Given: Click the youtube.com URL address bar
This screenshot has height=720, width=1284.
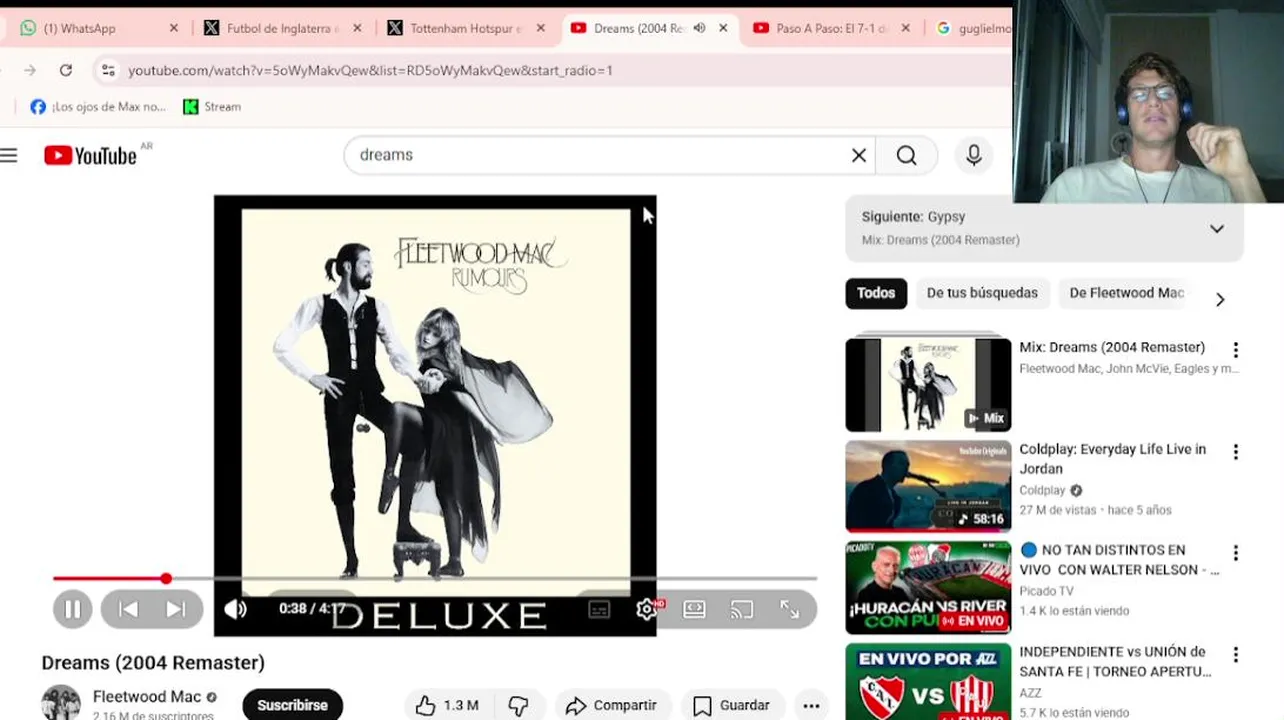Looking at the screenshot, I should (370, 70).
